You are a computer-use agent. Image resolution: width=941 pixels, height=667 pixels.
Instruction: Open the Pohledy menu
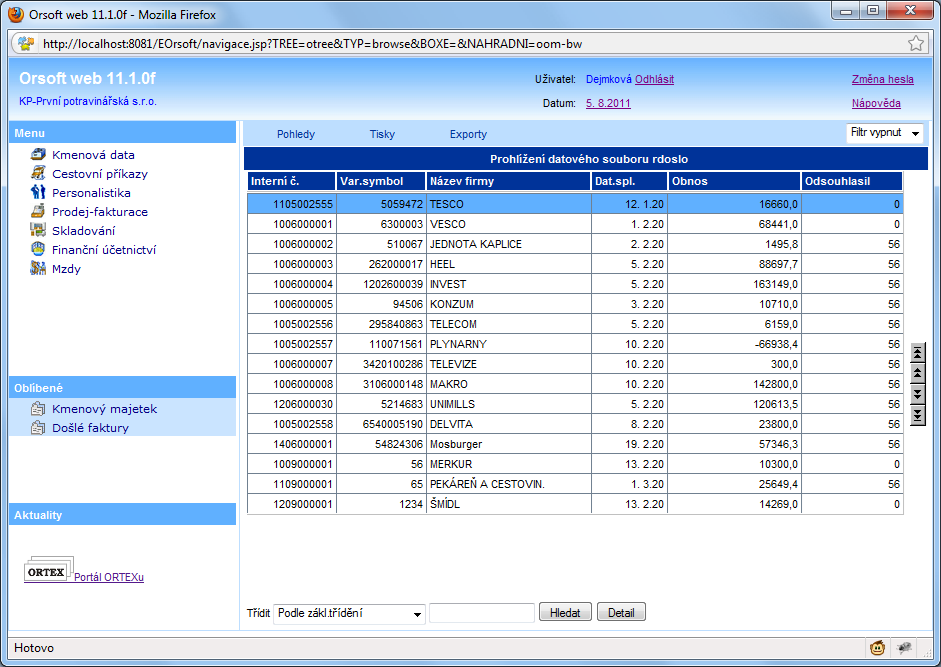click(x=296, y=134)
